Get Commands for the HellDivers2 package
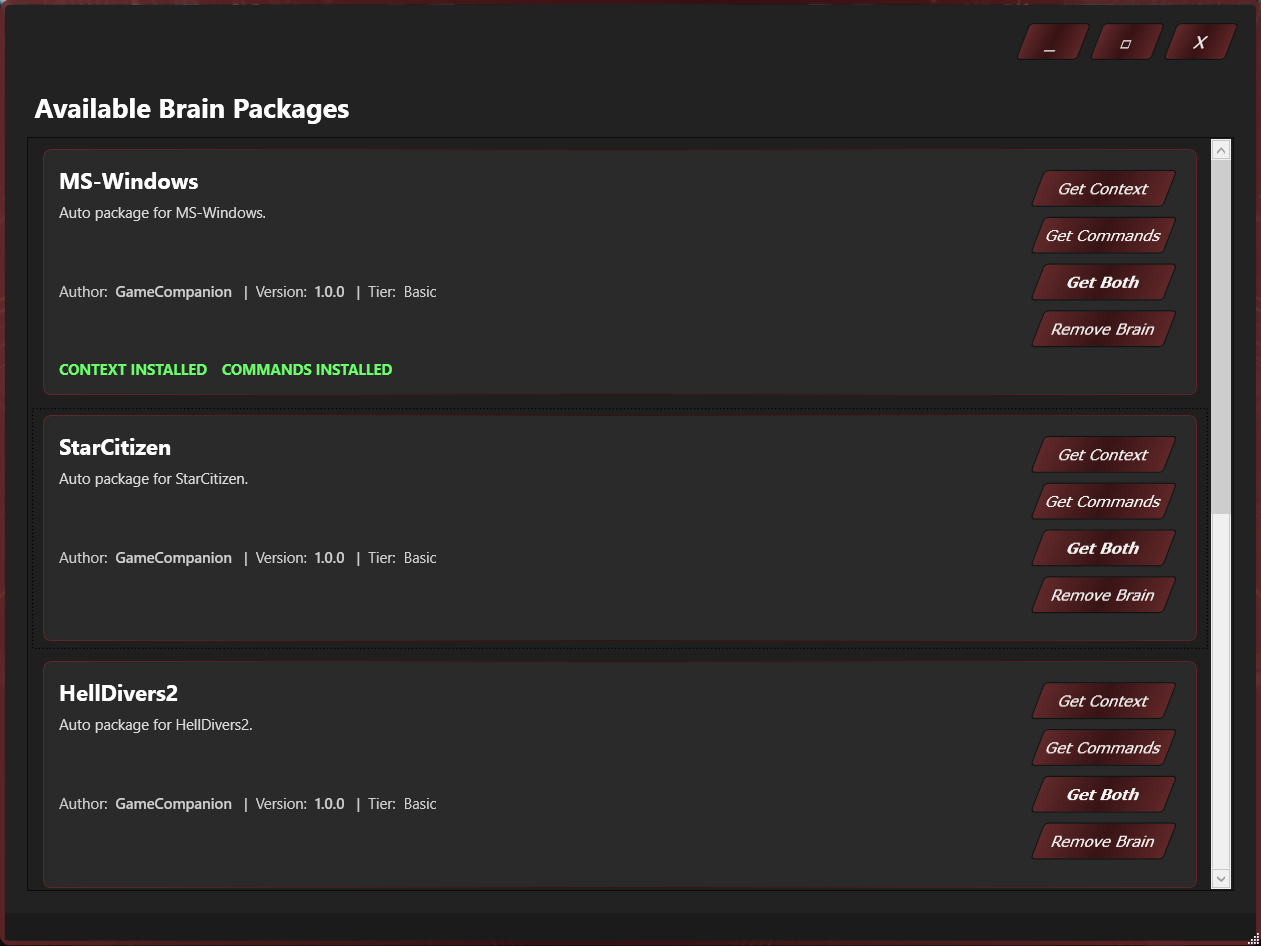The width and height of the screenshot is (1261, 946). [x=1103, y=748]
